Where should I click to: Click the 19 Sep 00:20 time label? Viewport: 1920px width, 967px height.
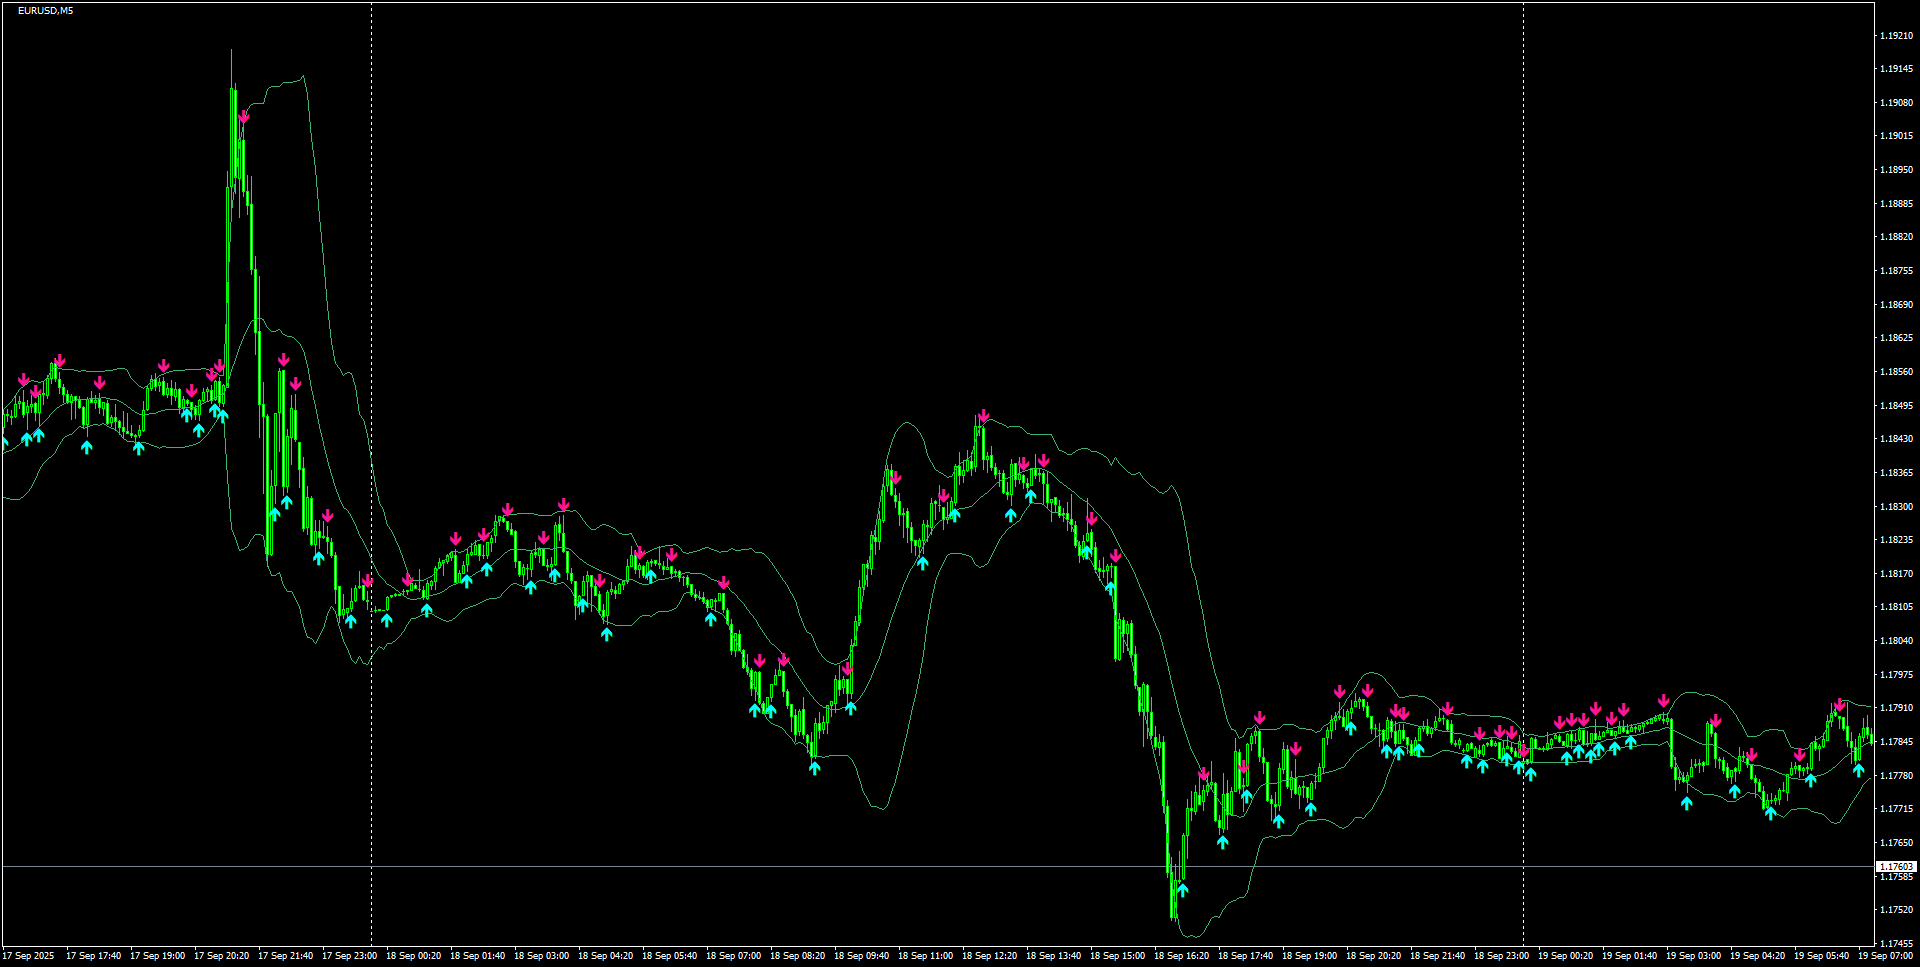(x=1565, y=956)
